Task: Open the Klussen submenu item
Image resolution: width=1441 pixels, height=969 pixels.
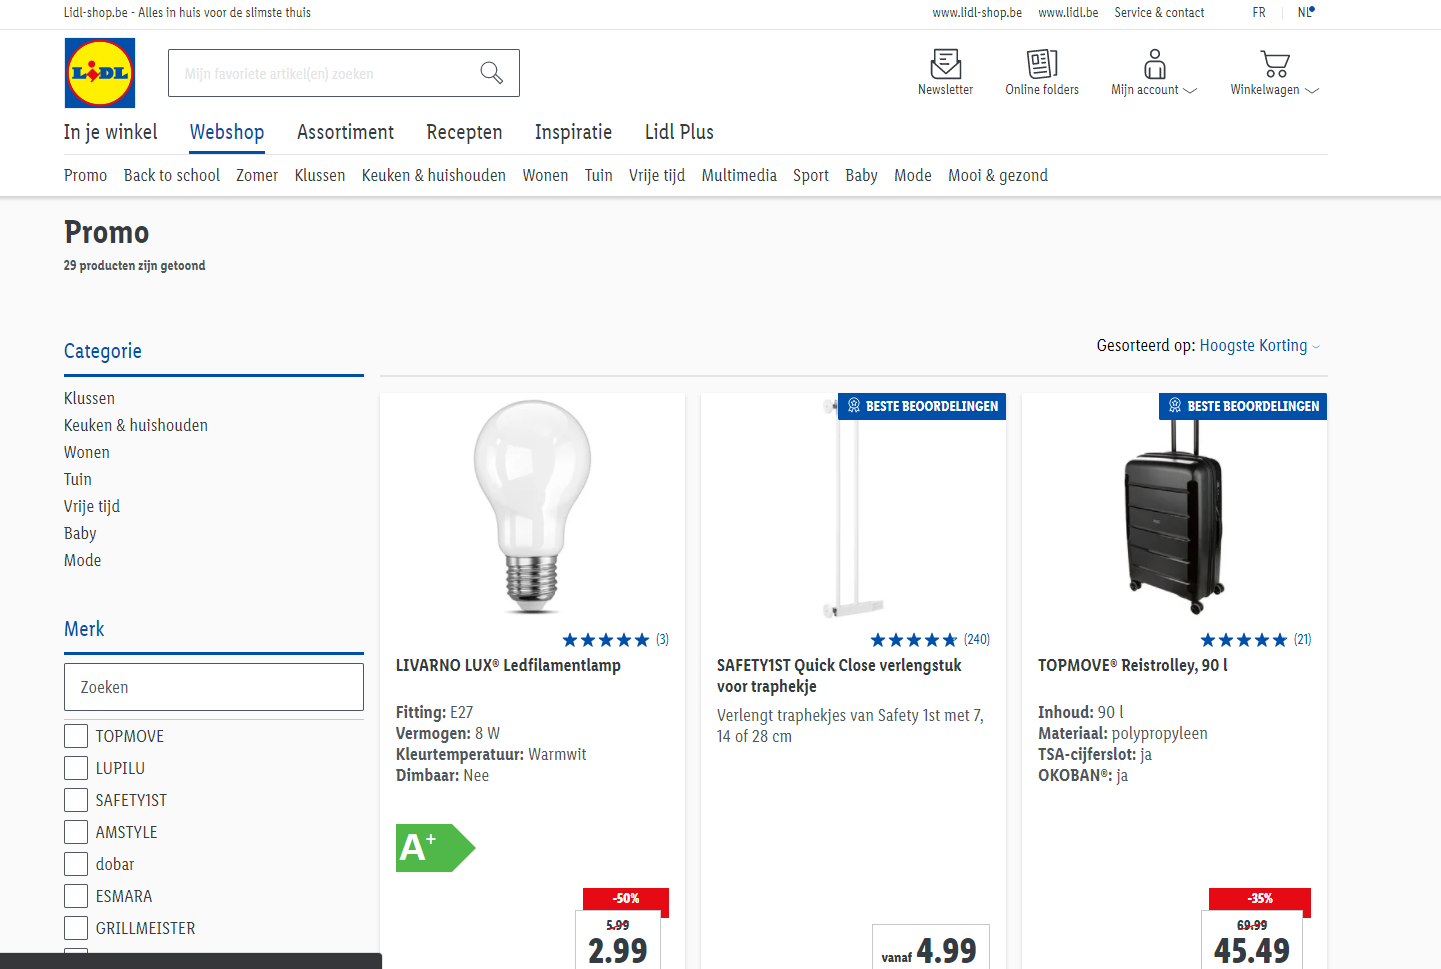Action: 320,176
